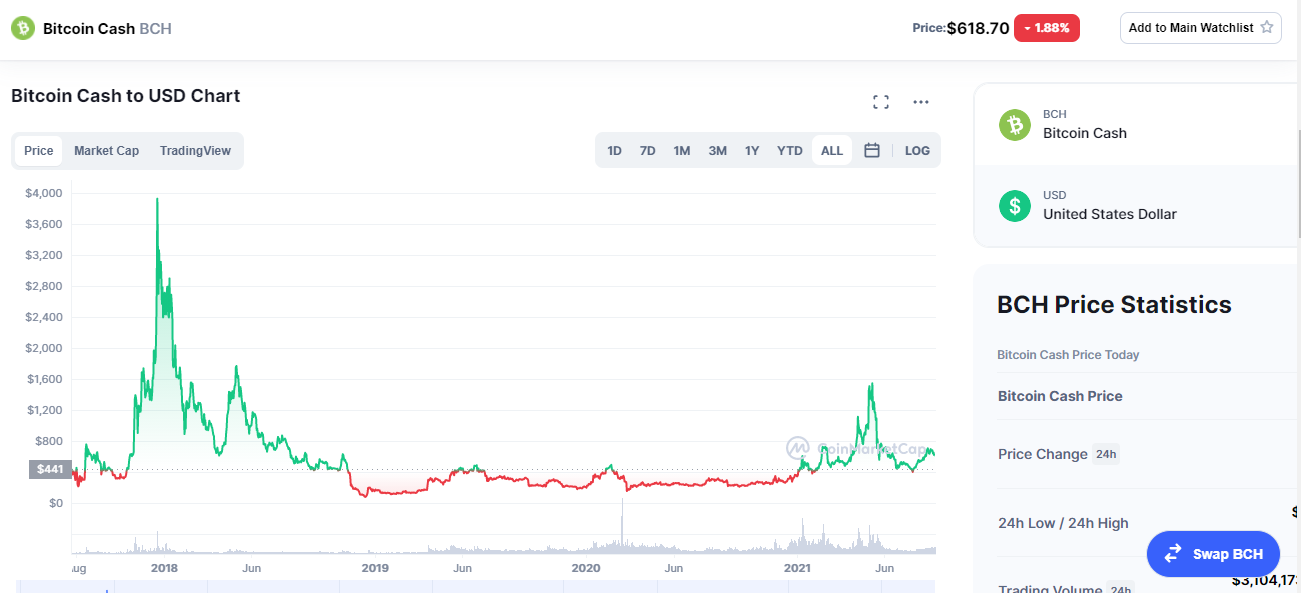Switch to the Market Cap tab
Screen dimensions: 1301x593
click(106, 151)
